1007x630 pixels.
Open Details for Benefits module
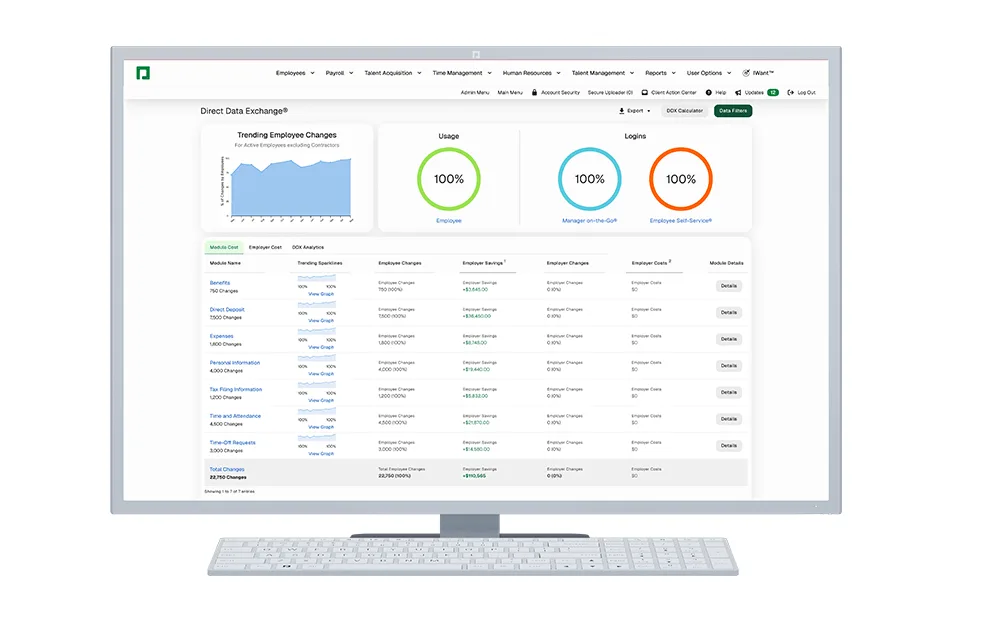pyautogui.click(x=729, y=286)
